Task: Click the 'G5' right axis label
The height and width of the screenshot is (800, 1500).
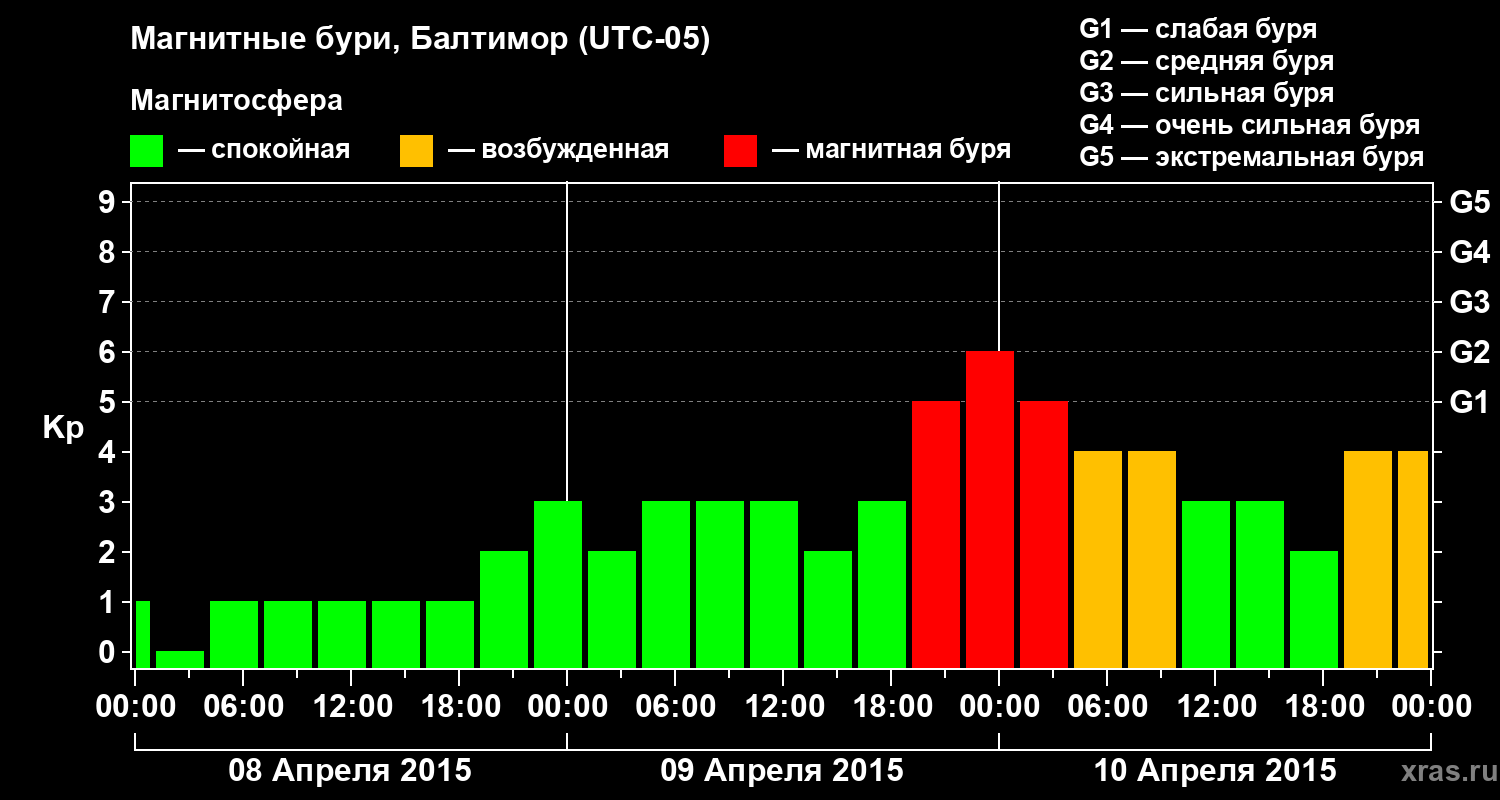Action: tap(1470, 202)
